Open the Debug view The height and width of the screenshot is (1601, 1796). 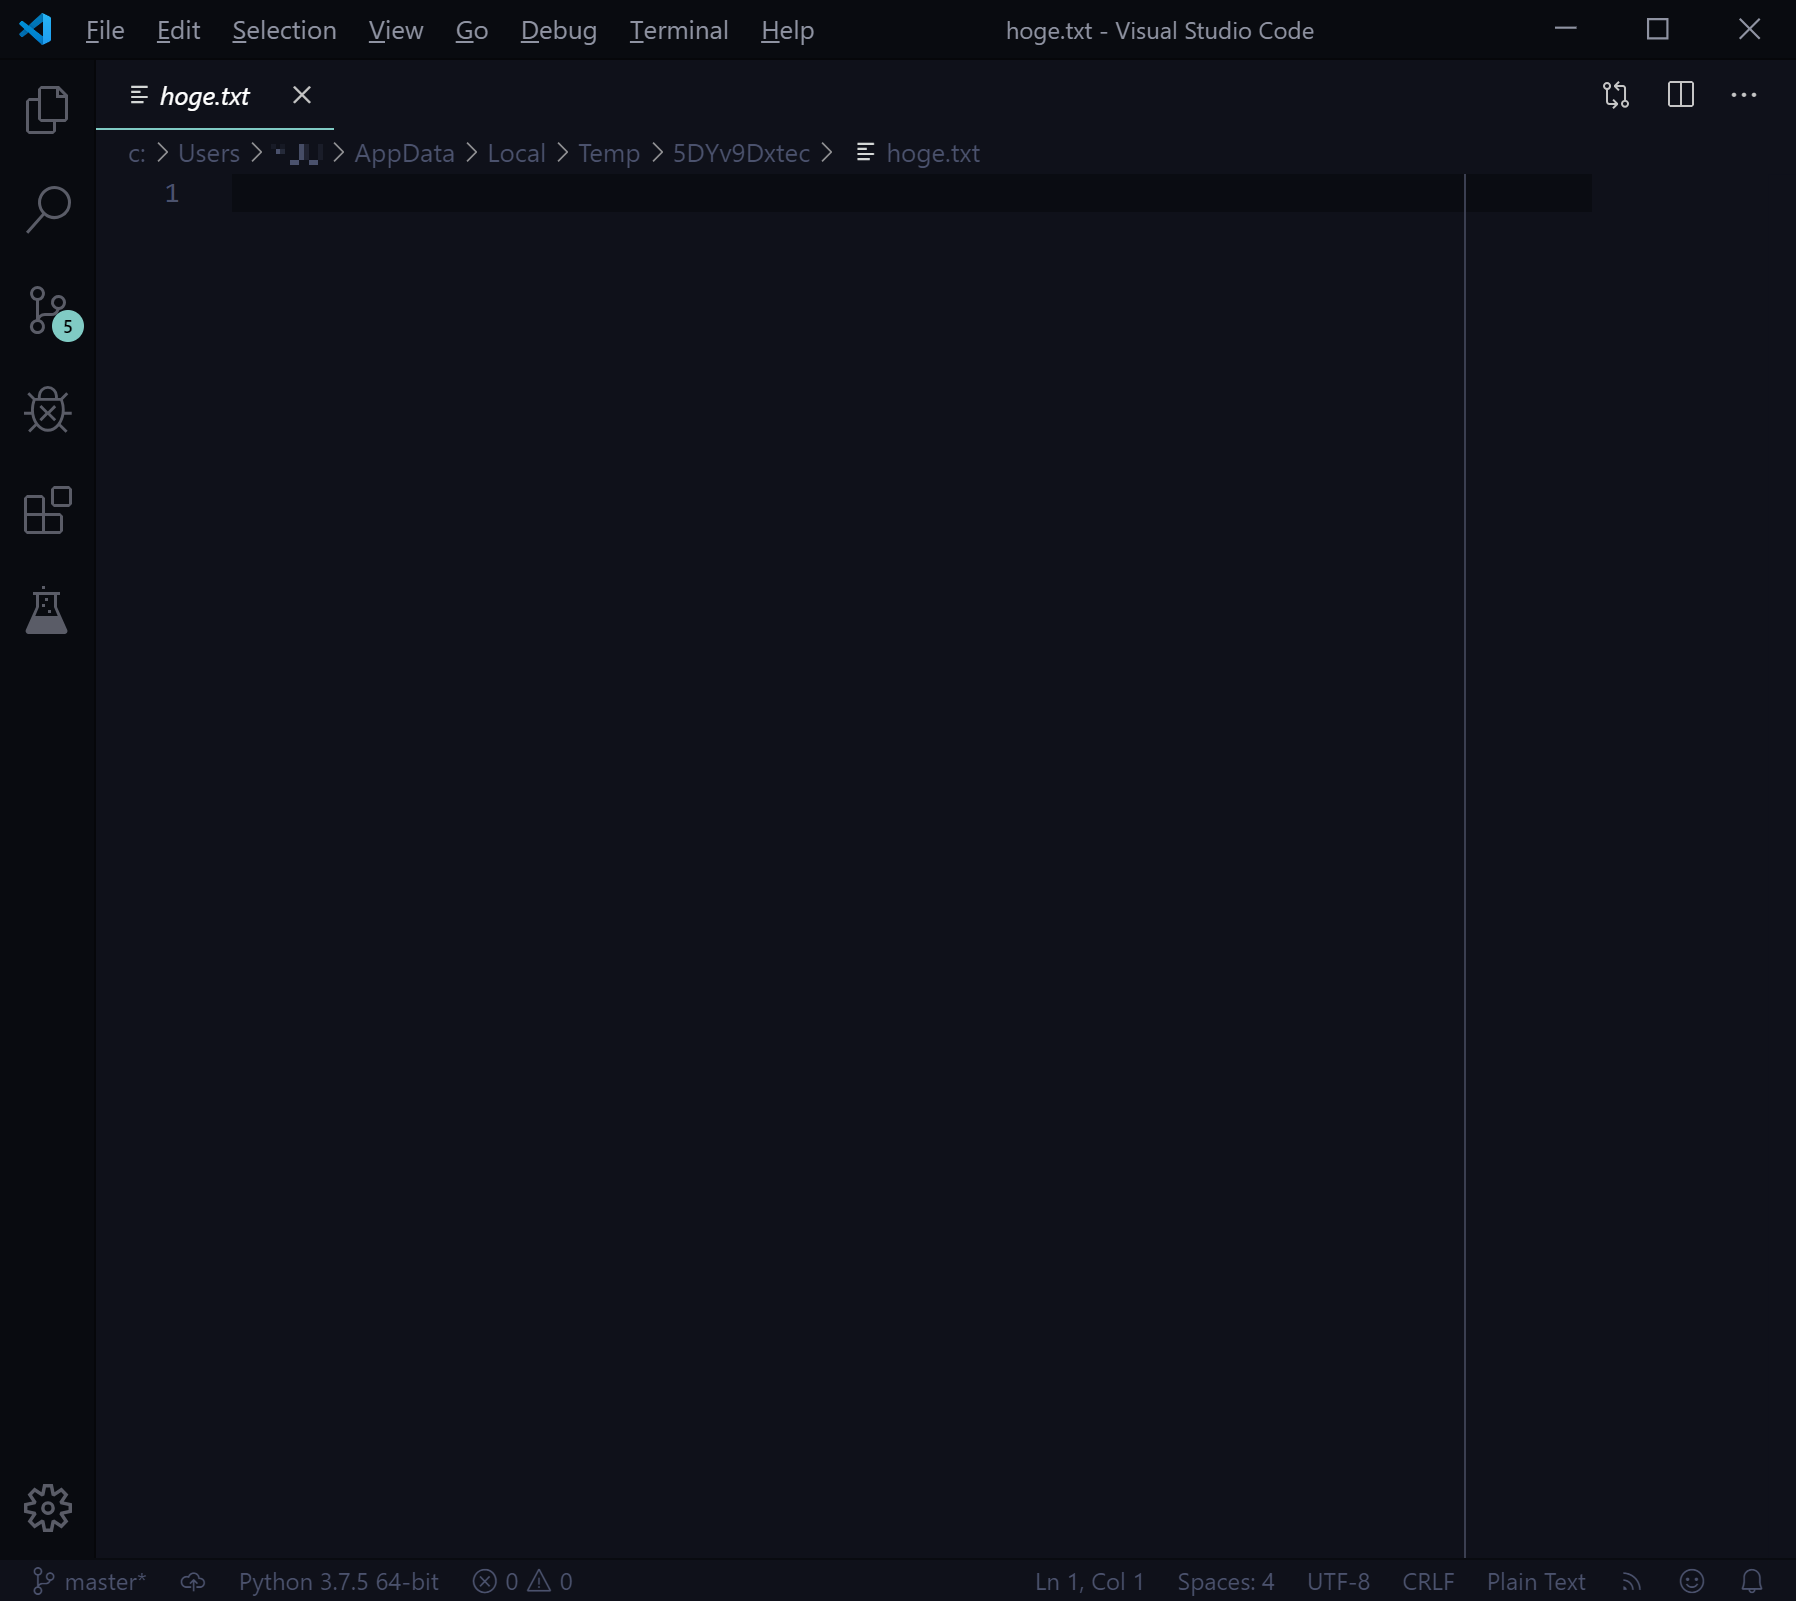pyautogui.click(x=47, y=410)
